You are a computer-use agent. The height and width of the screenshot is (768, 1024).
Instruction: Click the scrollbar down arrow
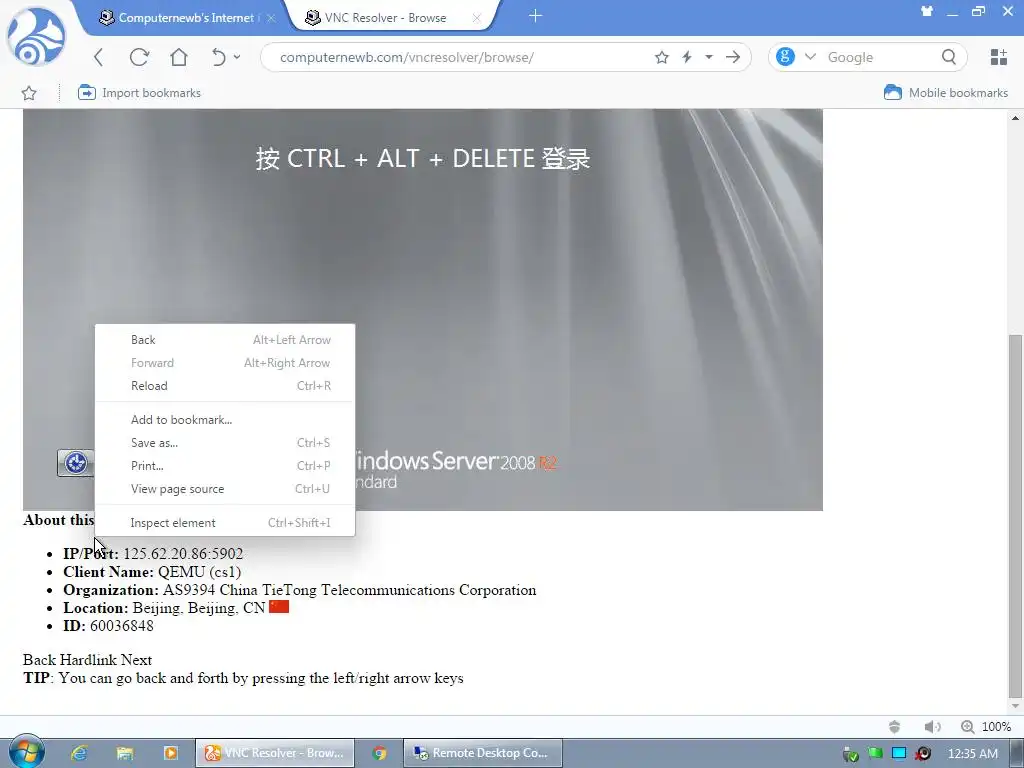coord(1015,706)
